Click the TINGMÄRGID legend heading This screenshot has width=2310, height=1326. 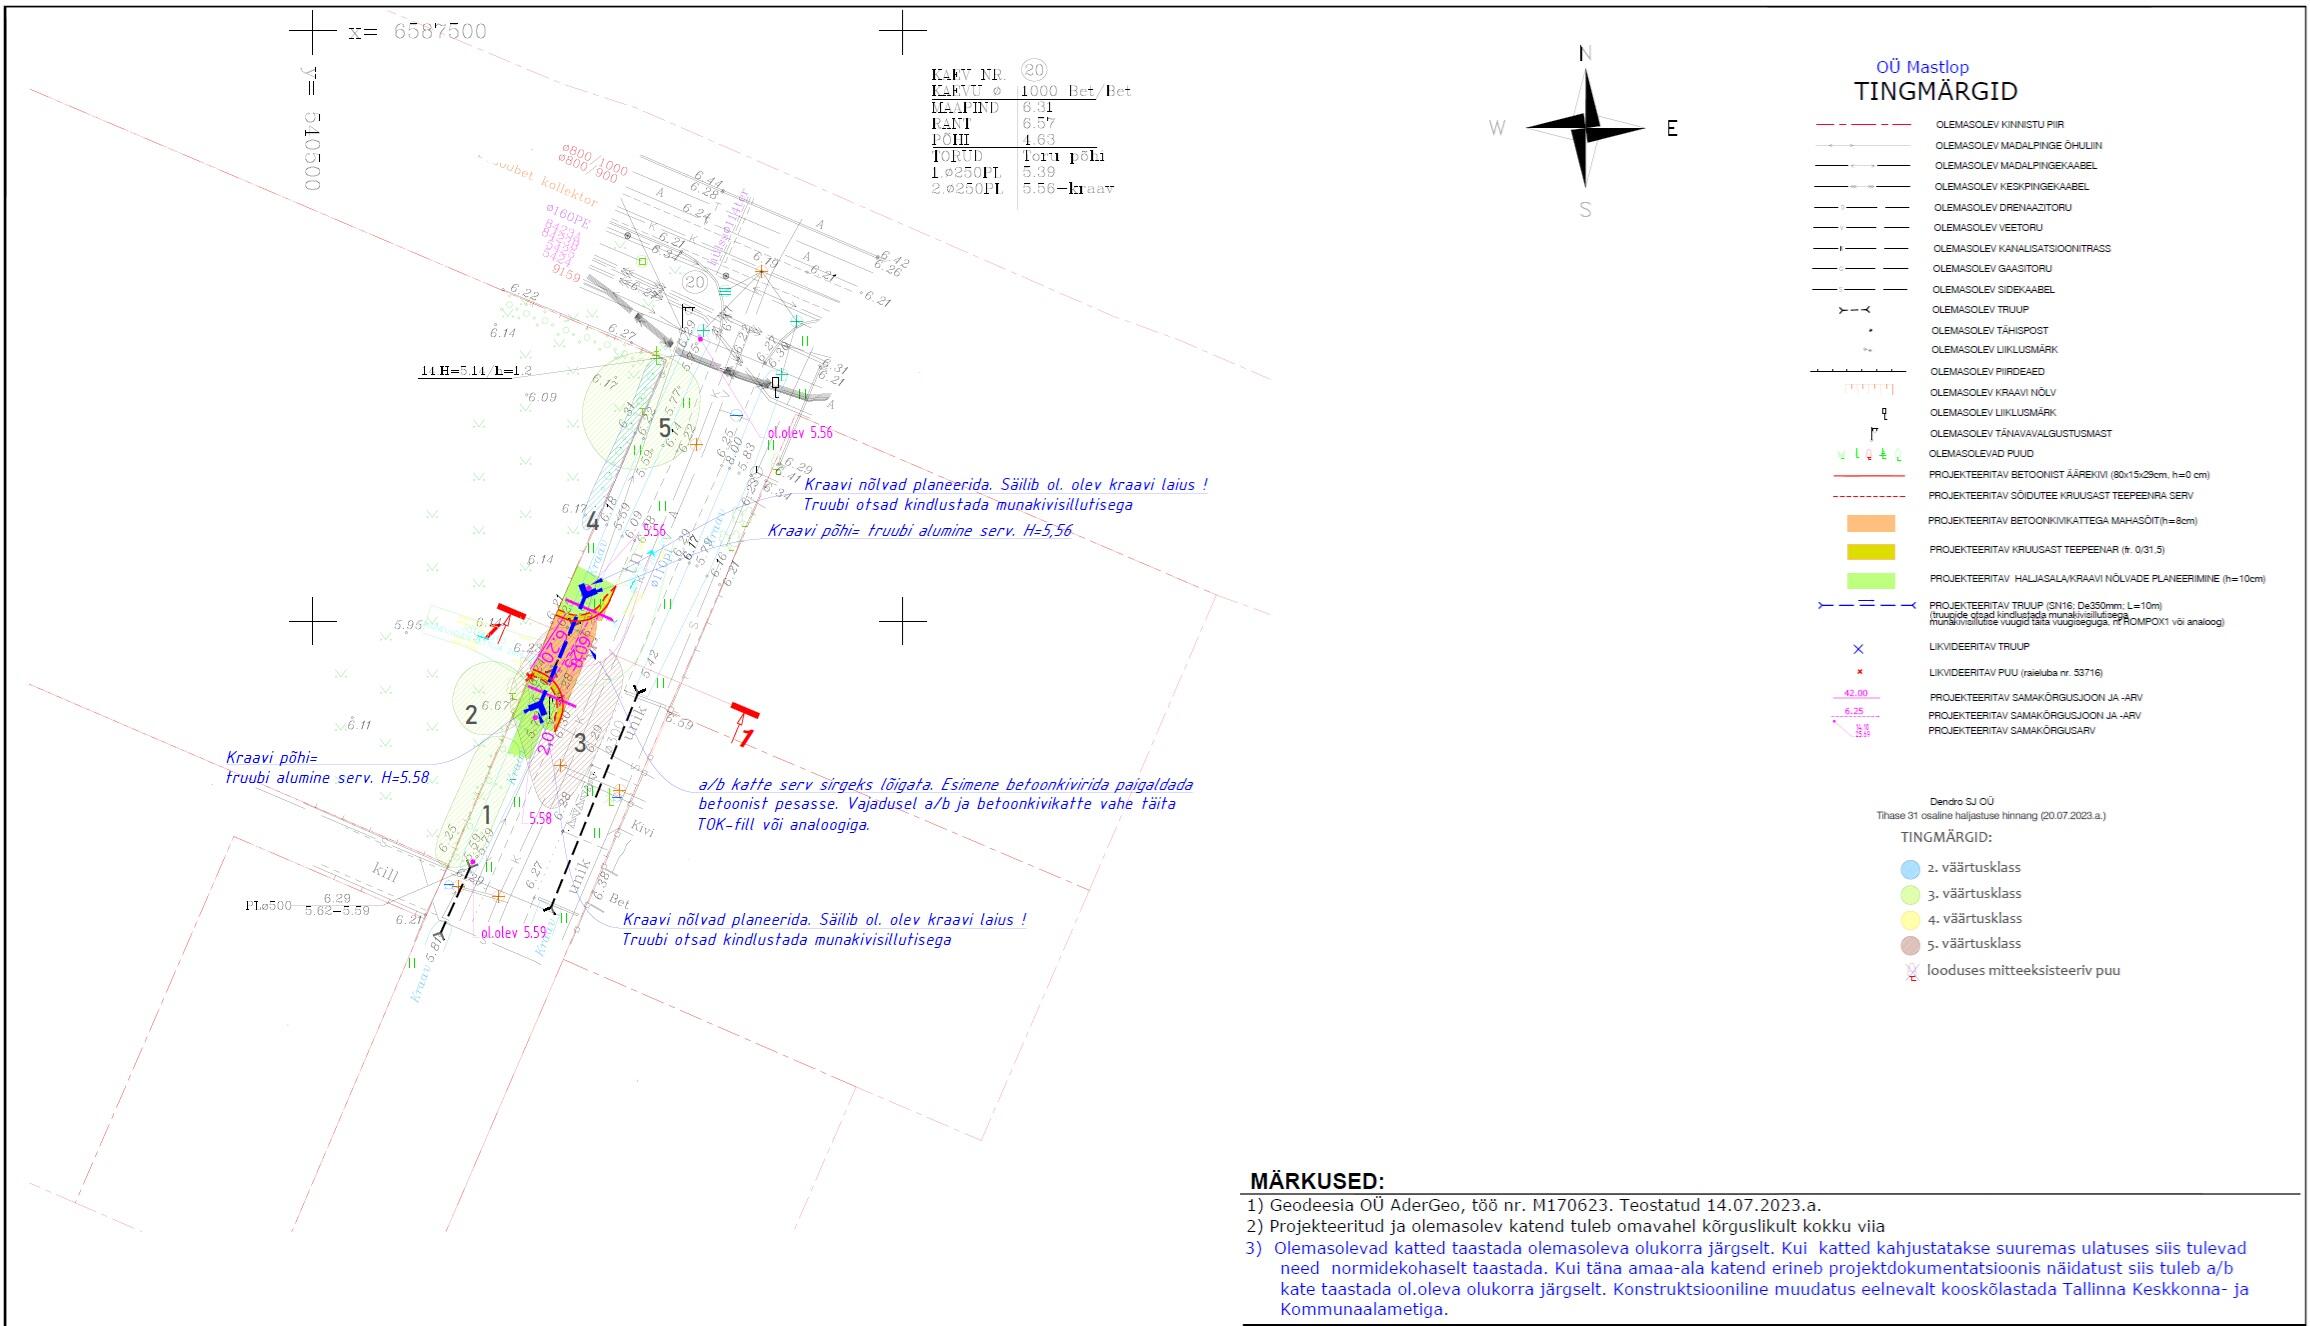1935,92
